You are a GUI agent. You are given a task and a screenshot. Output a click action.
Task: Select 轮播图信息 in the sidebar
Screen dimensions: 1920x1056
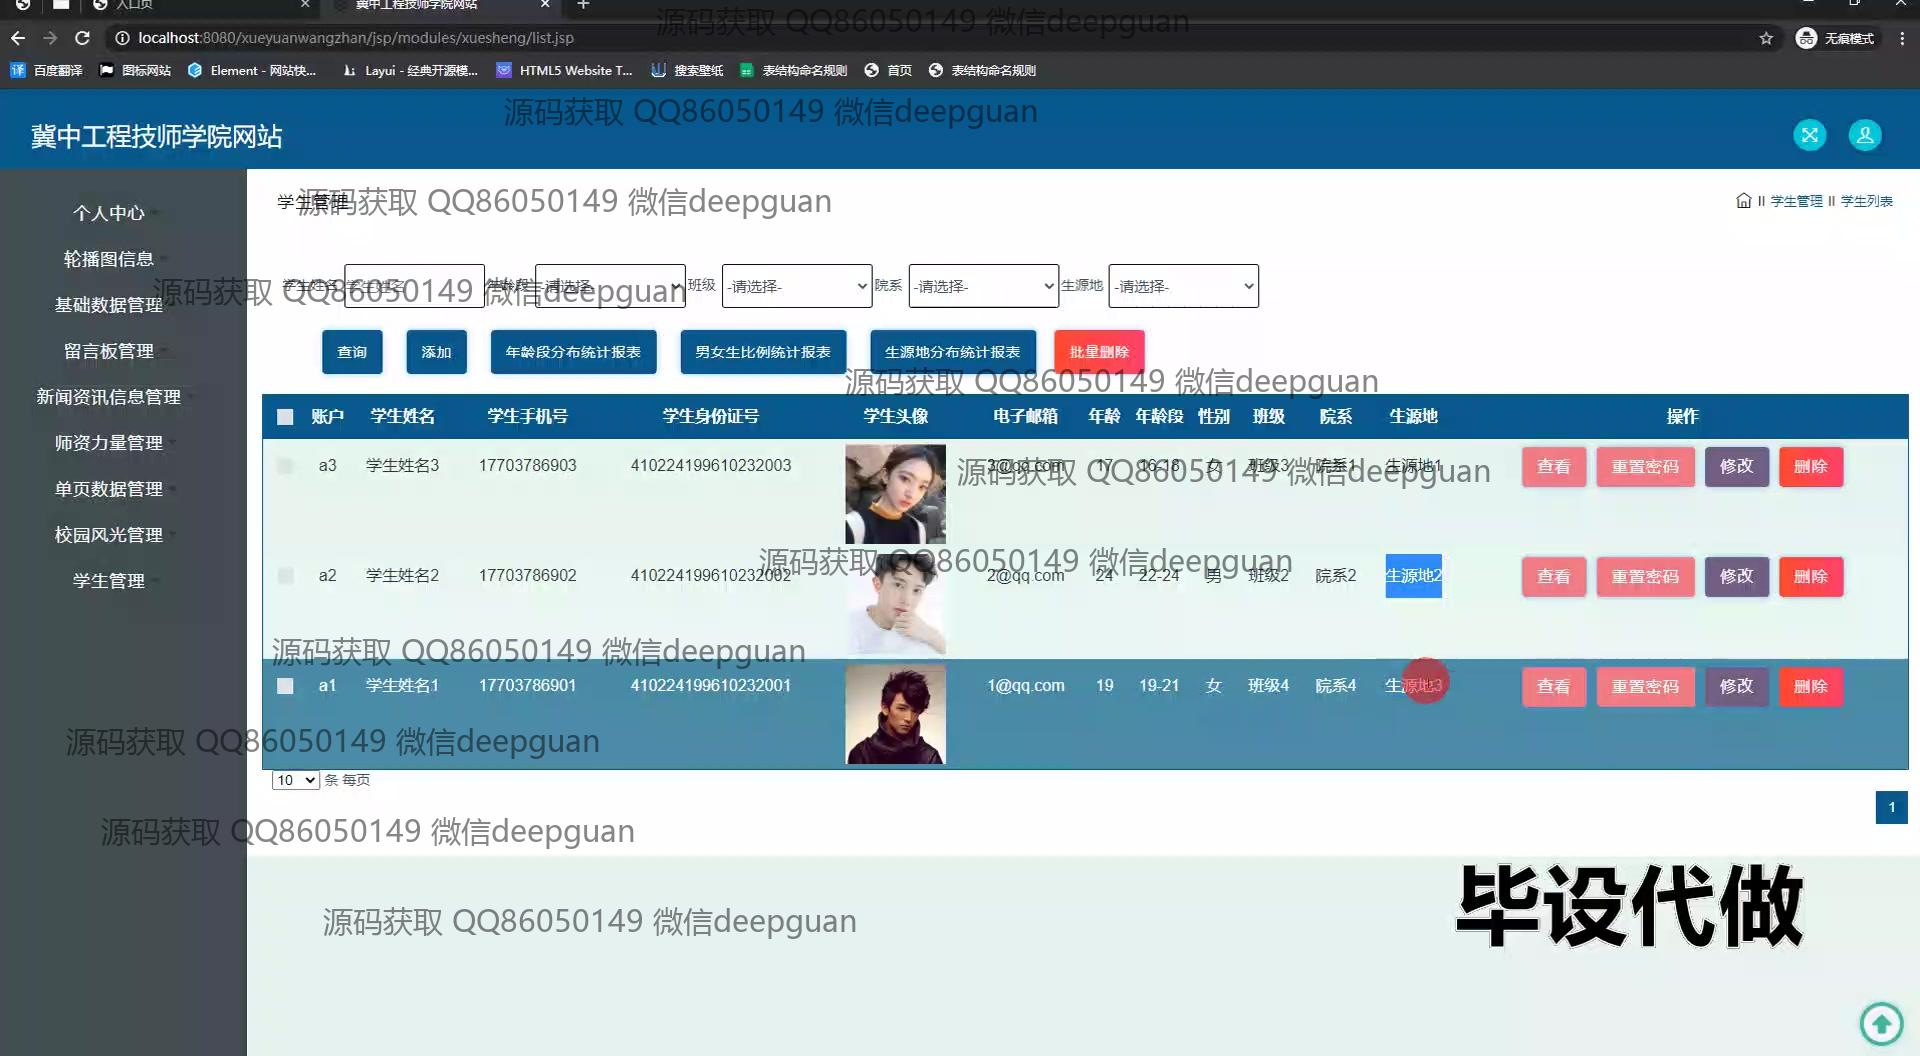click(109, 259)
